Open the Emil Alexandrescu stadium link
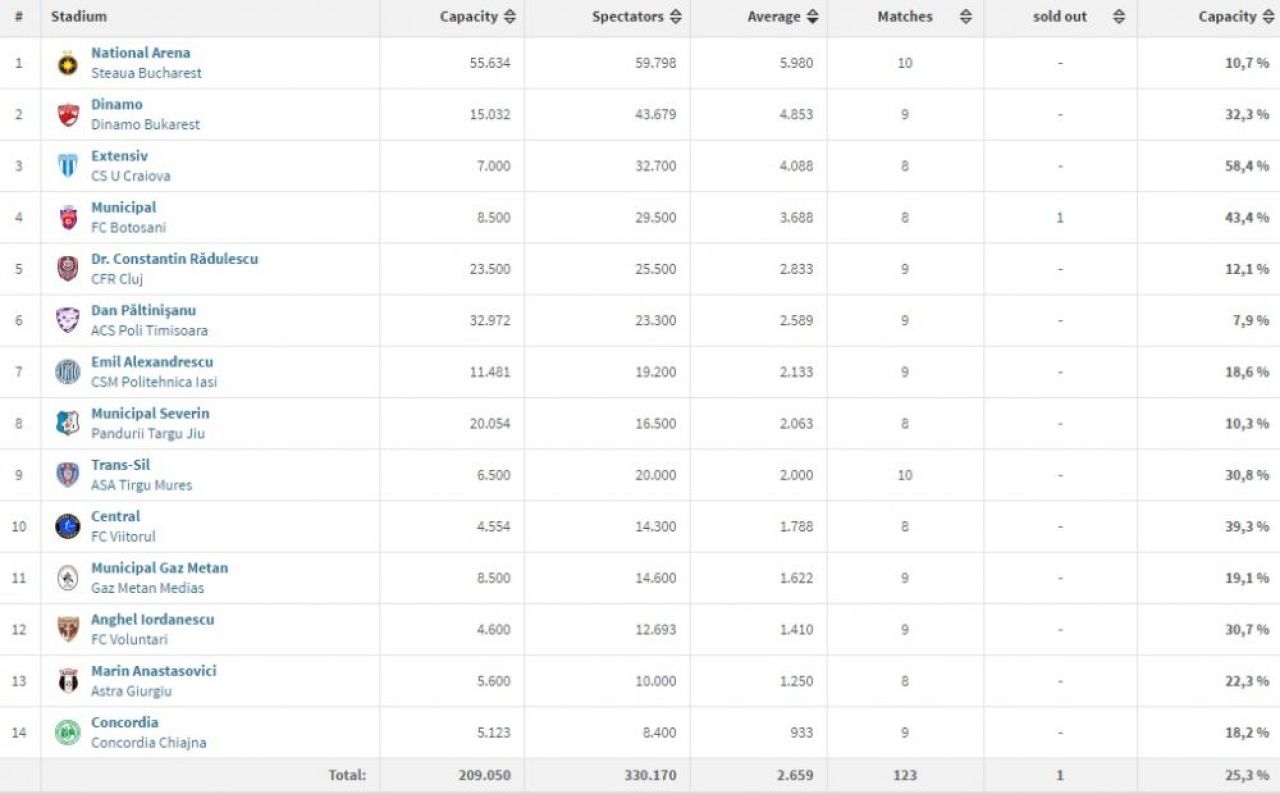 coord(152,362)
